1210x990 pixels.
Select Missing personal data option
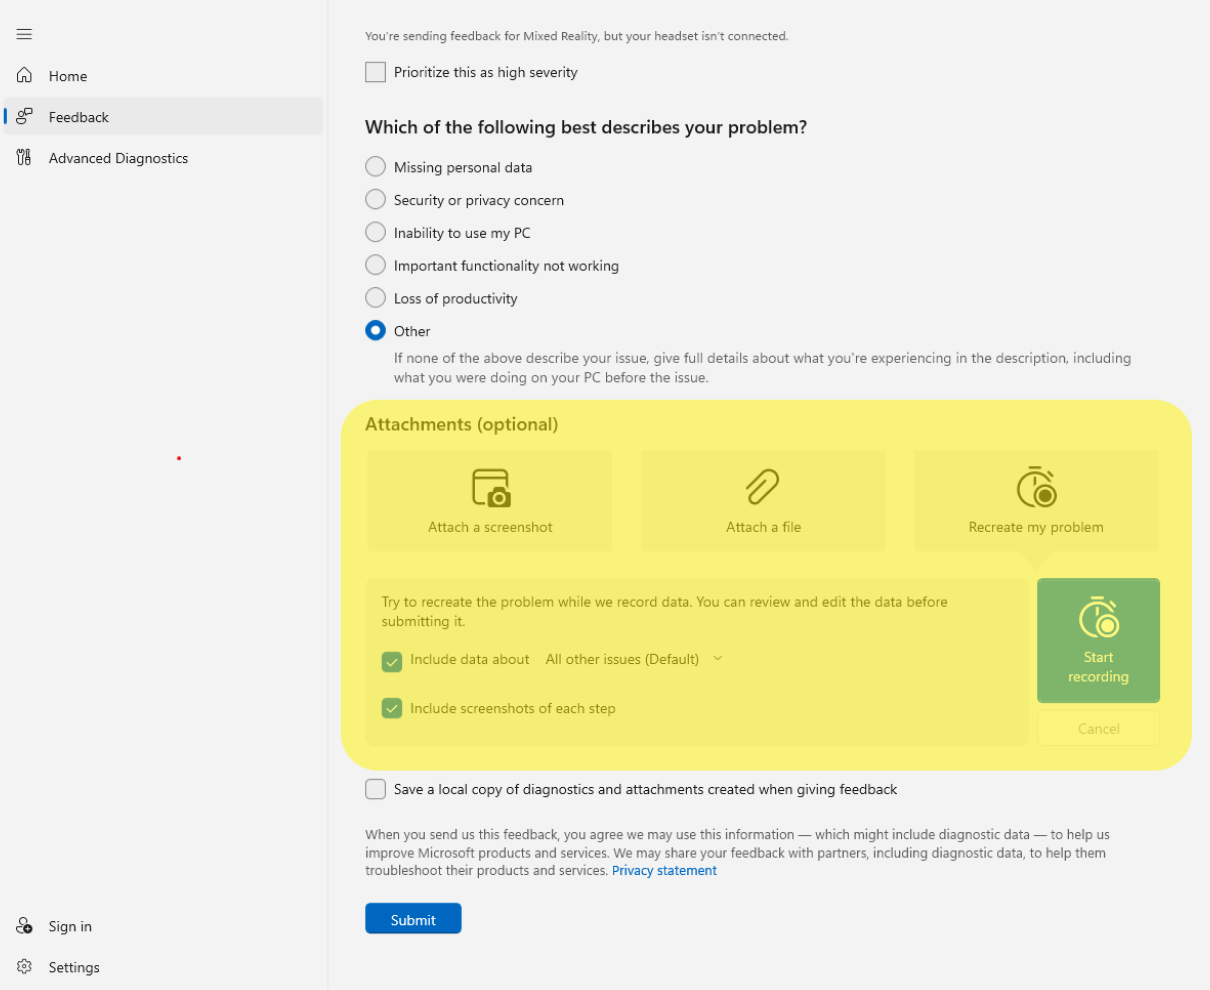(375, 167)
